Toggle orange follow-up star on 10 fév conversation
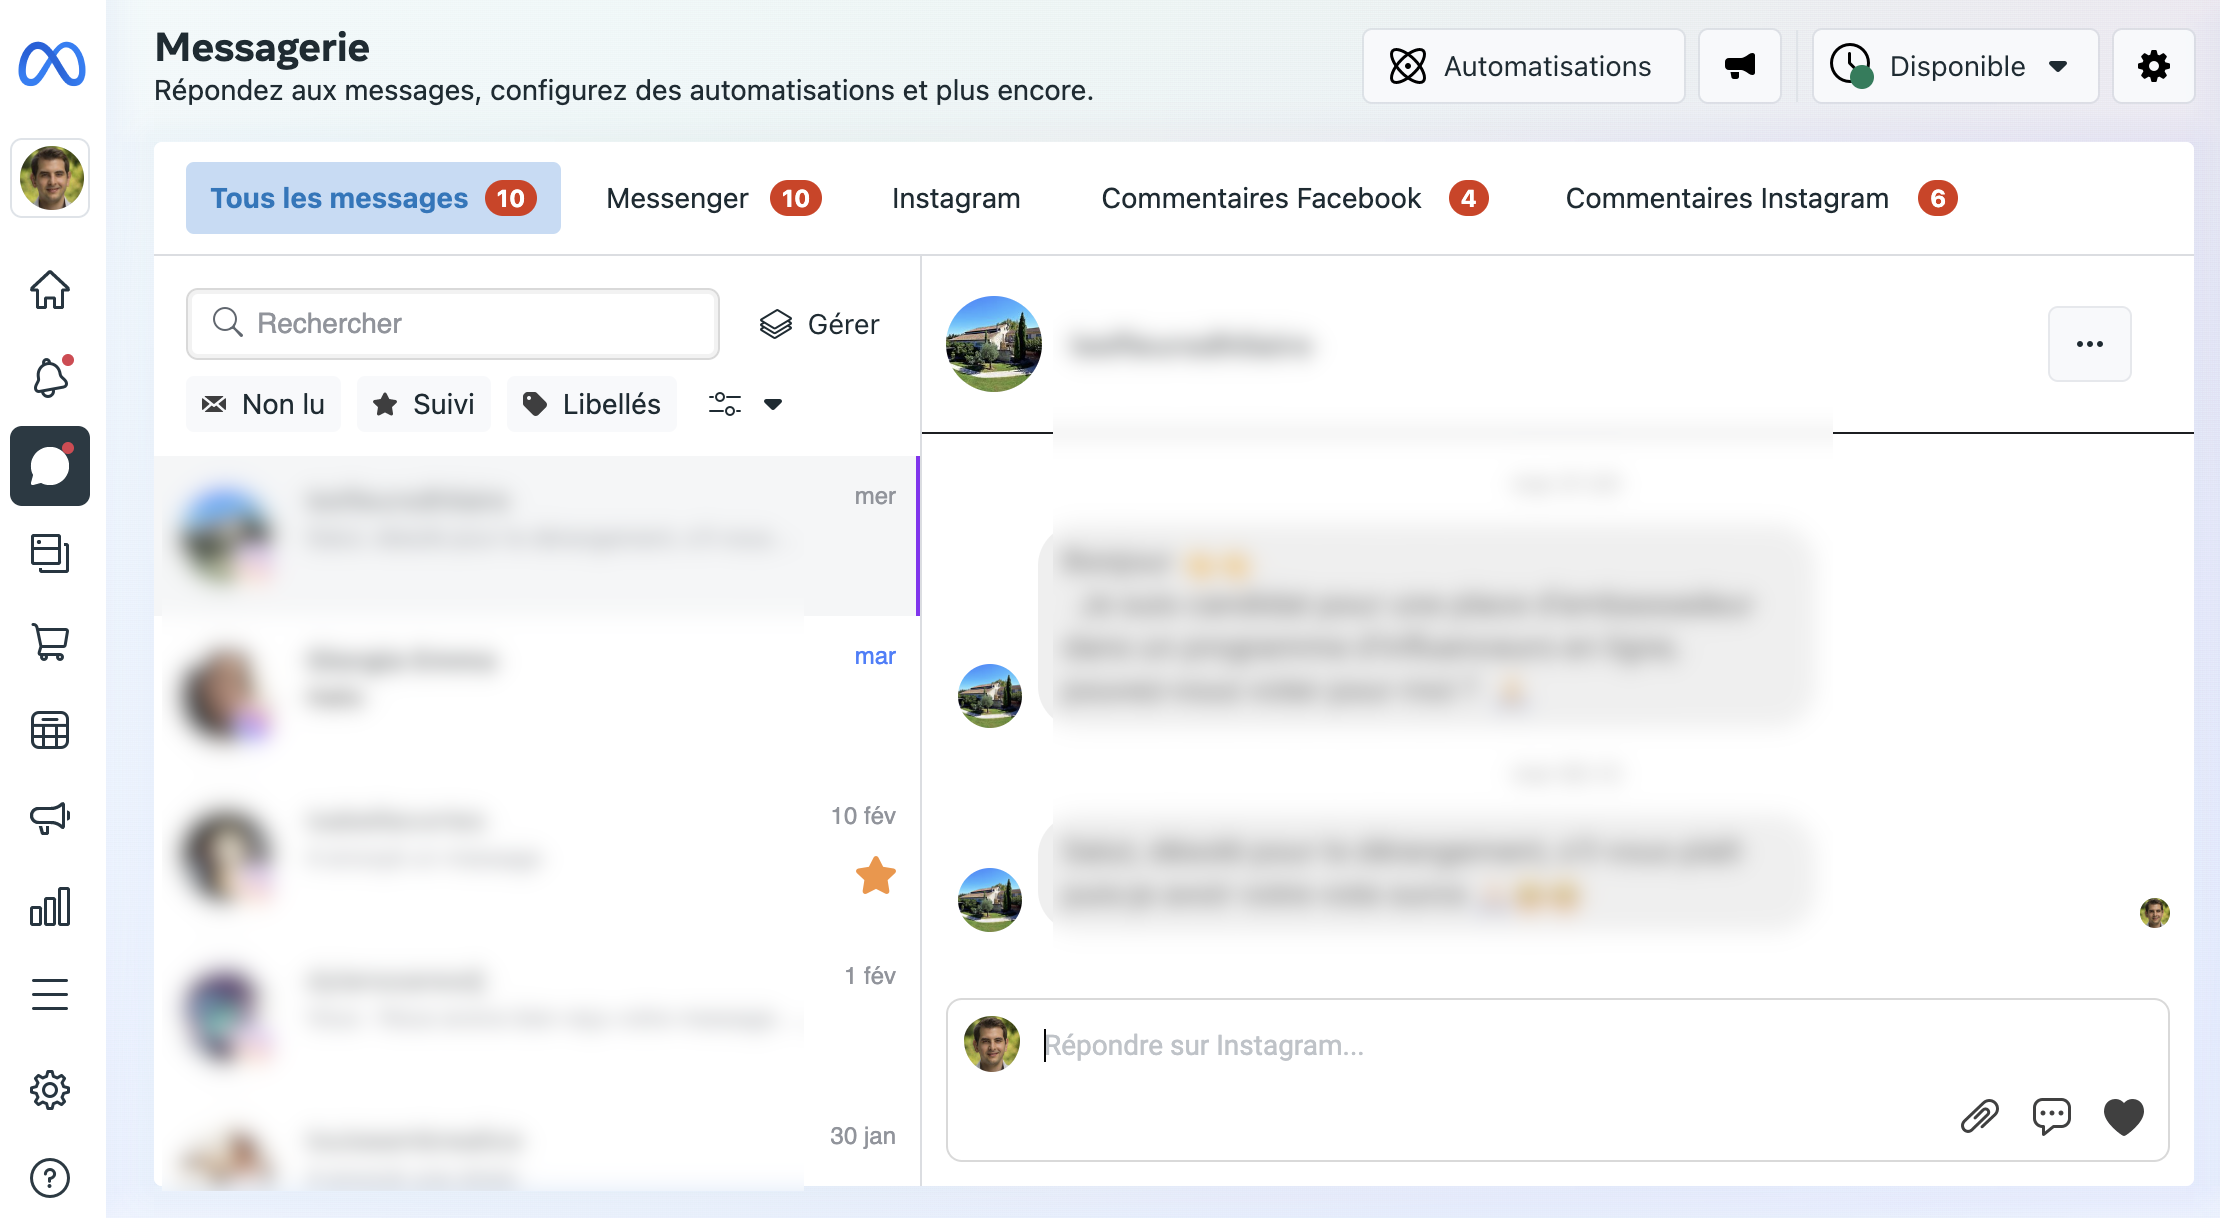This screenshot has height=1218, width=2220. 875,876
